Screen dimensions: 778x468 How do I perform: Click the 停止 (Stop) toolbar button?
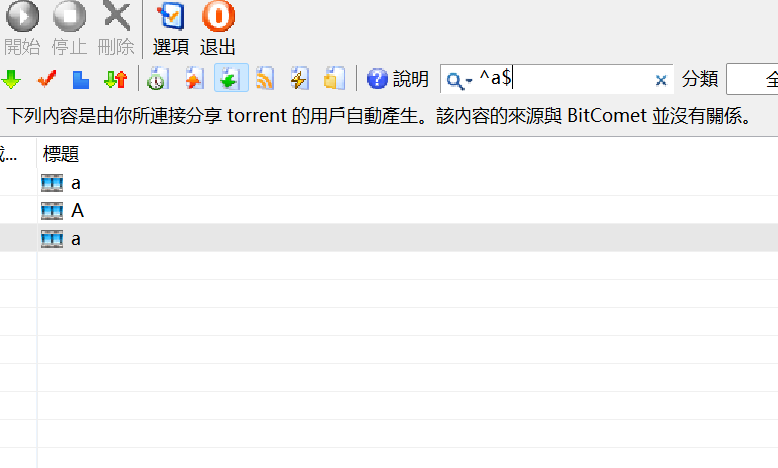69,28
